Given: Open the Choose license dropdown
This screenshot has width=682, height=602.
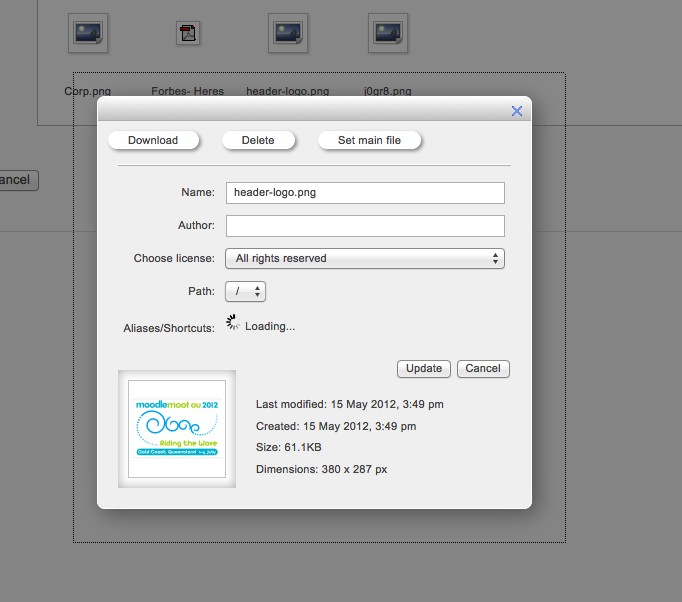Looking at the screenshot, I should [365, 258].
